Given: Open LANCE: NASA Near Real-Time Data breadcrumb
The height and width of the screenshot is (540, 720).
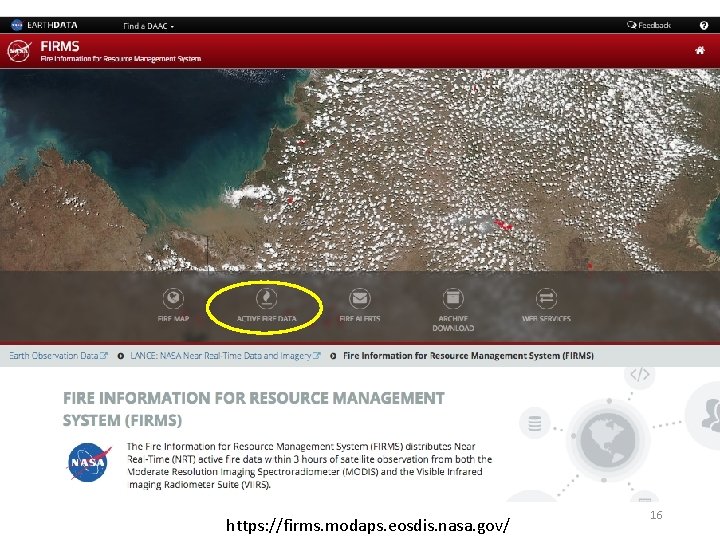Looking at the screenshot, I should (225, 355).
